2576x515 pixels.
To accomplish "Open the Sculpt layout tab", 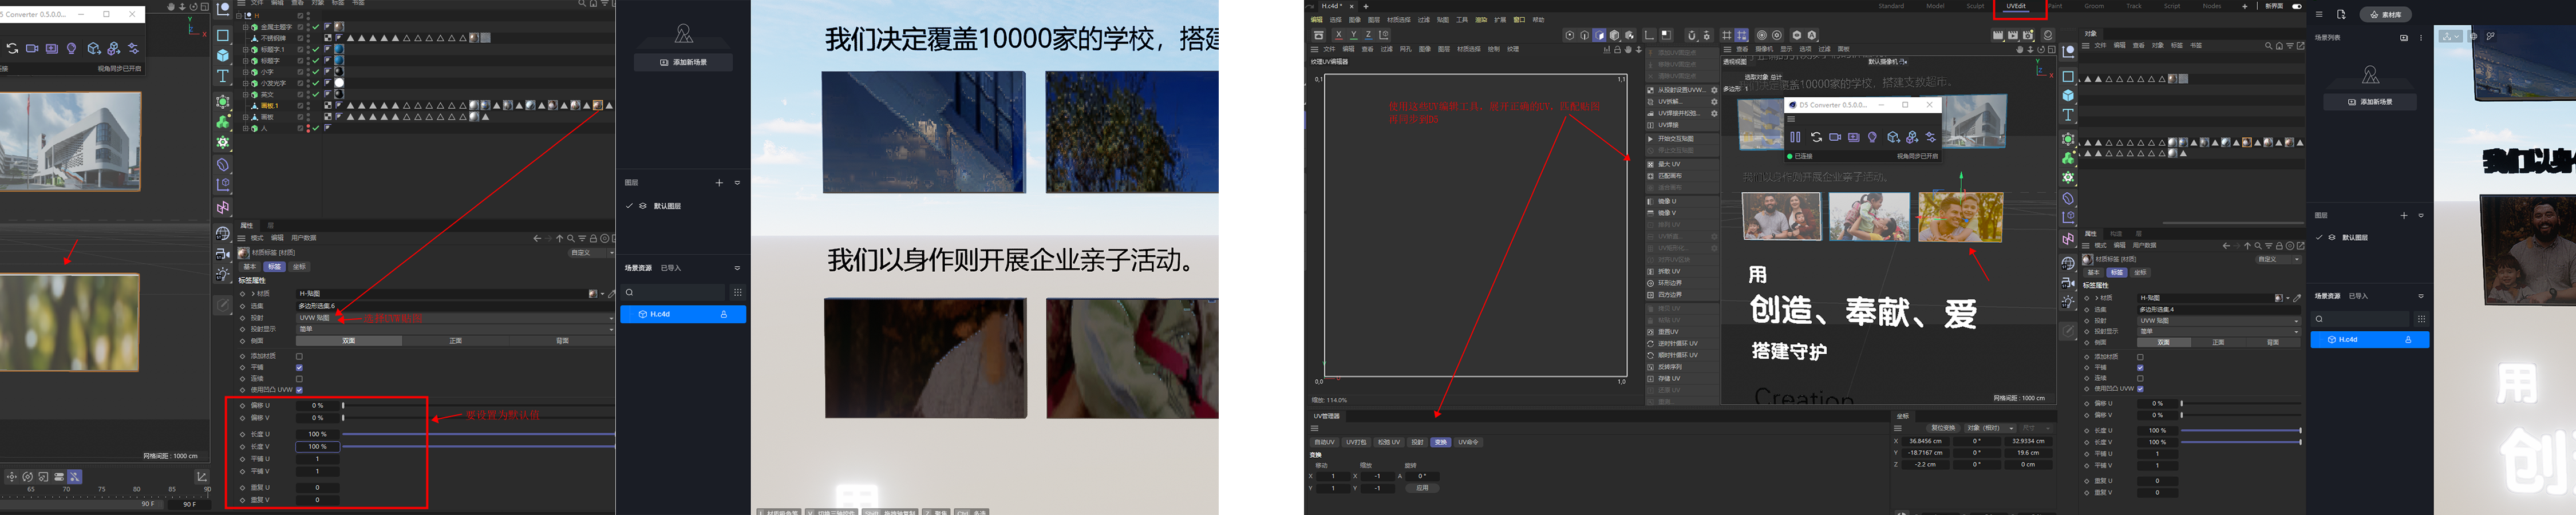I will coord(1976,6).
